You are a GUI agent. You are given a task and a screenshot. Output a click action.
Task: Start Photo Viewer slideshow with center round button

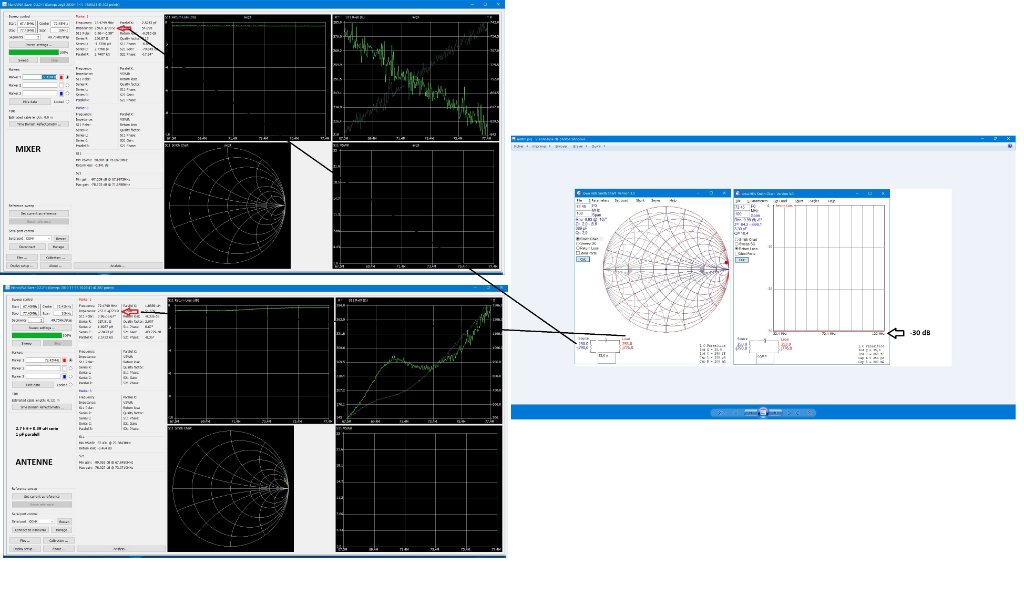click(x=763, y=413)
